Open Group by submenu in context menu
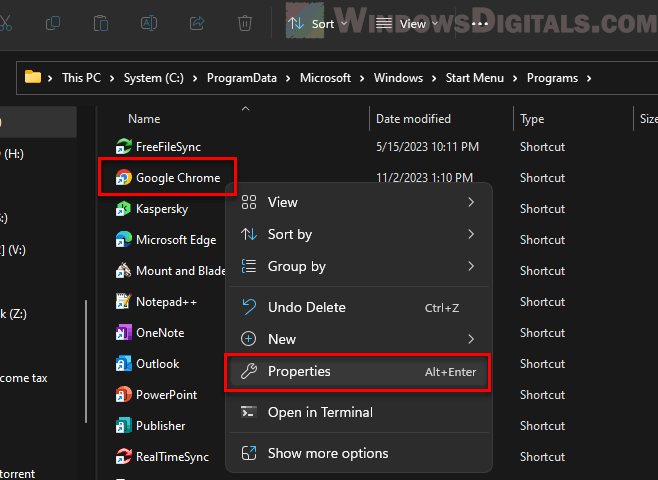Screen dimensions: 658x480 coord(359,266)
